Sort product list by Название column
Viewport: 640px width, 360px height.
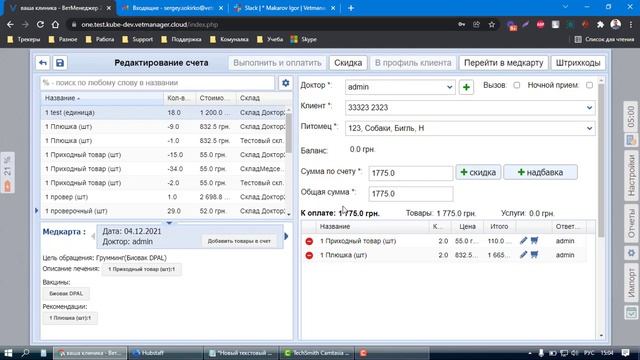tap(102, 98)
